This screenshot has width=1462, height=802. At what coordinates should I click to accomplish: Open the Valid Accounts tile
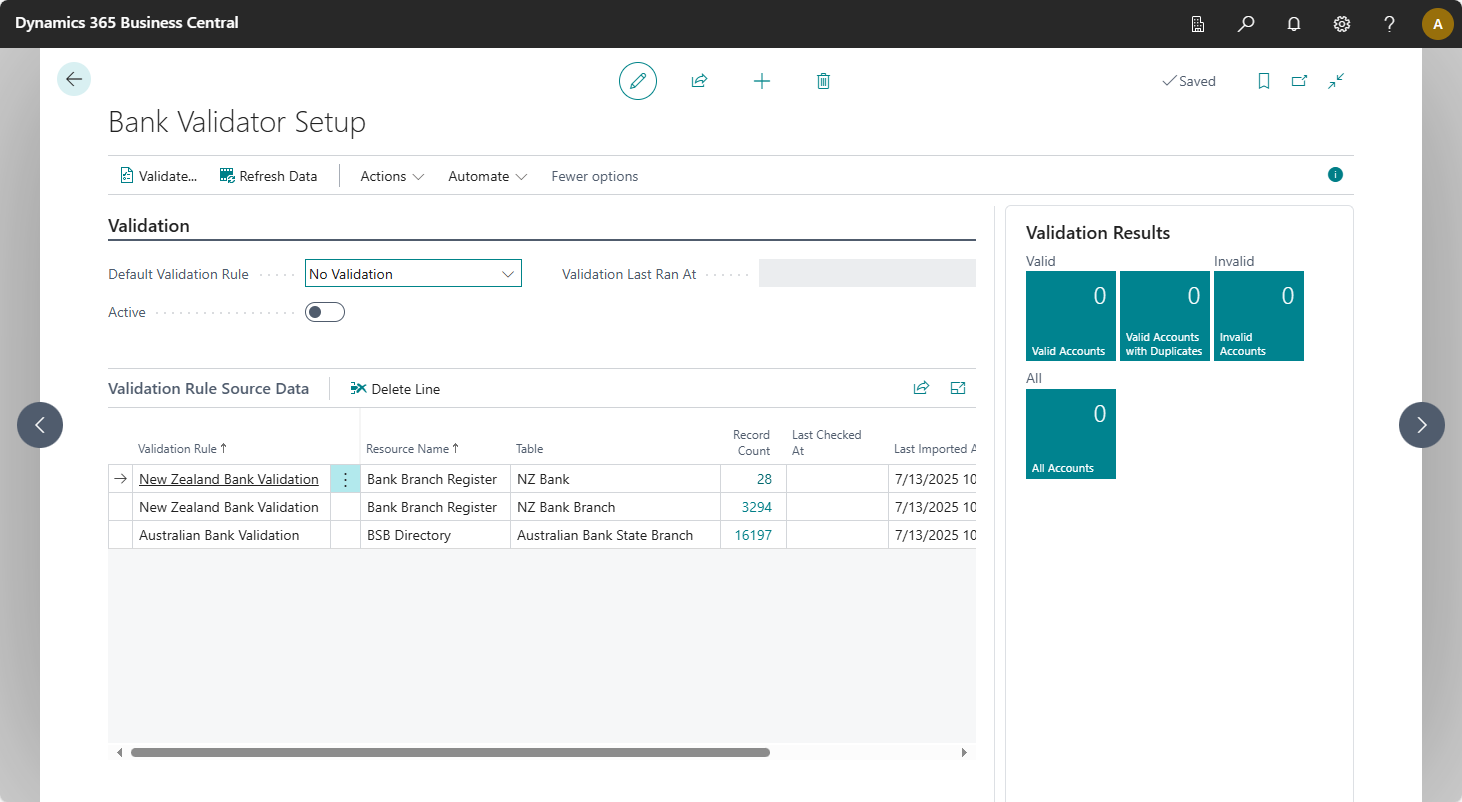[1071, 316]
